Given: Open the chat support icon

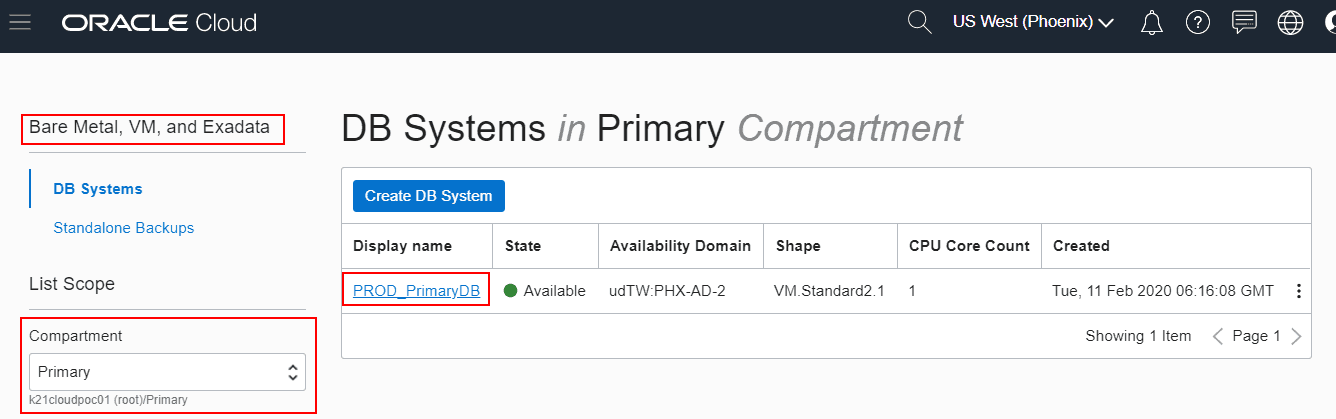Looking at the screenshot, I should coord(1244,22).
